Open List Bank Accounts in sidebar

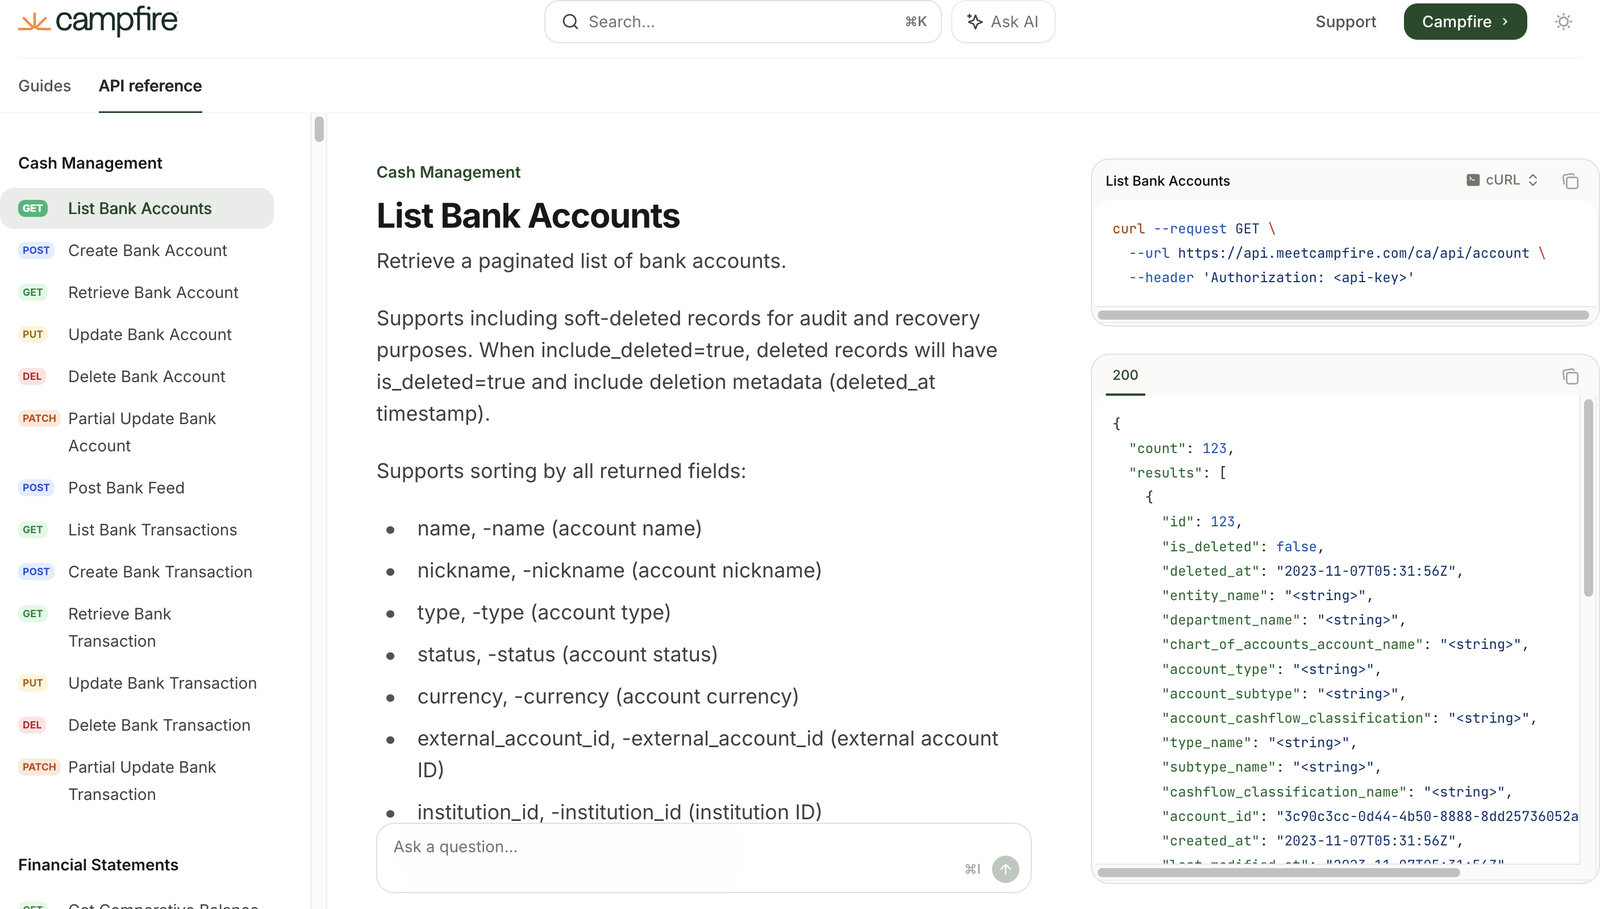click(x=137, y=208)
